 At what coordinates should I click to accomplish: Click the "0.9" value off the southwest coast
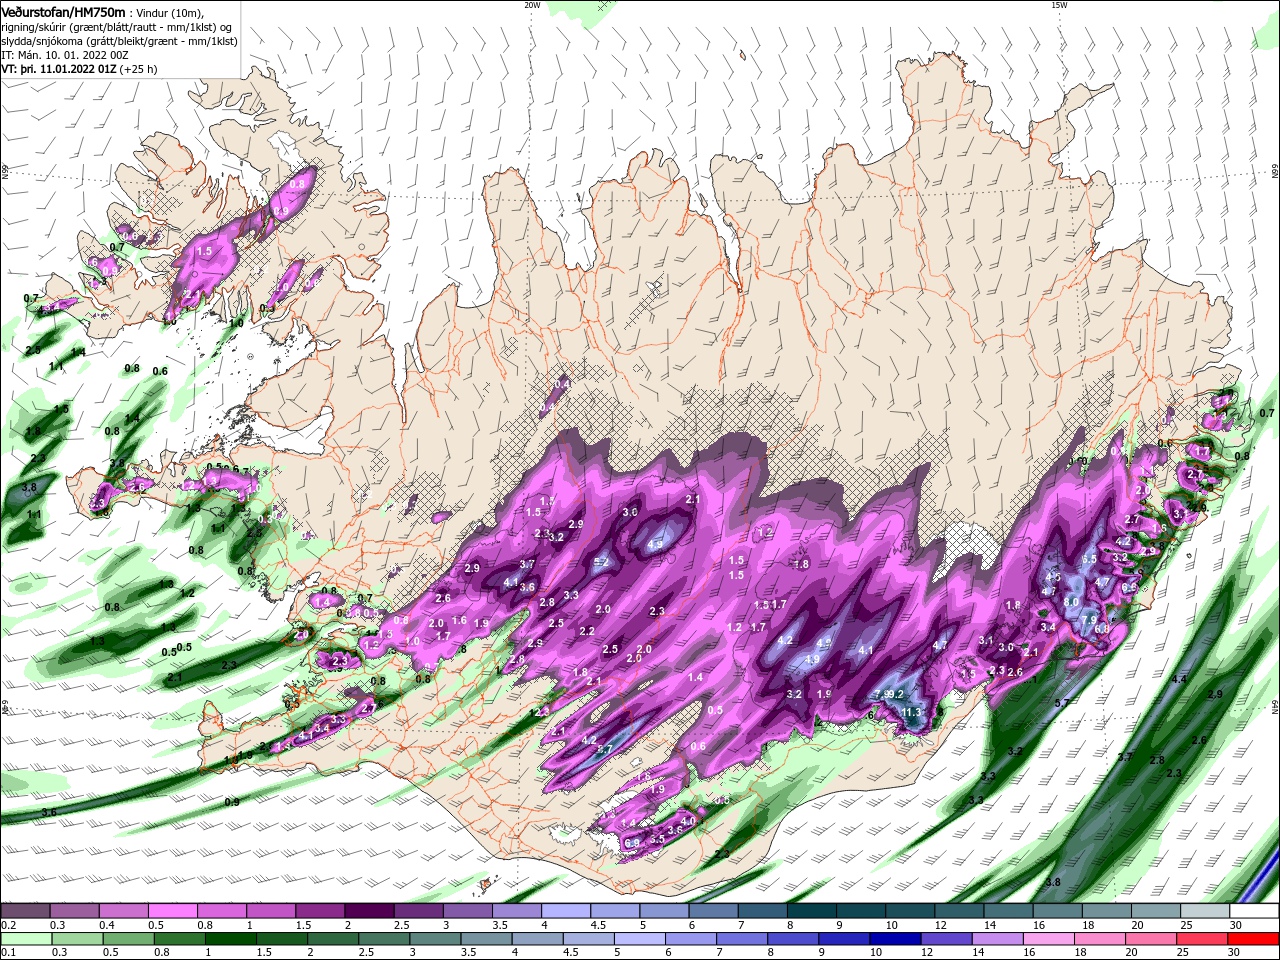(232, 802)
